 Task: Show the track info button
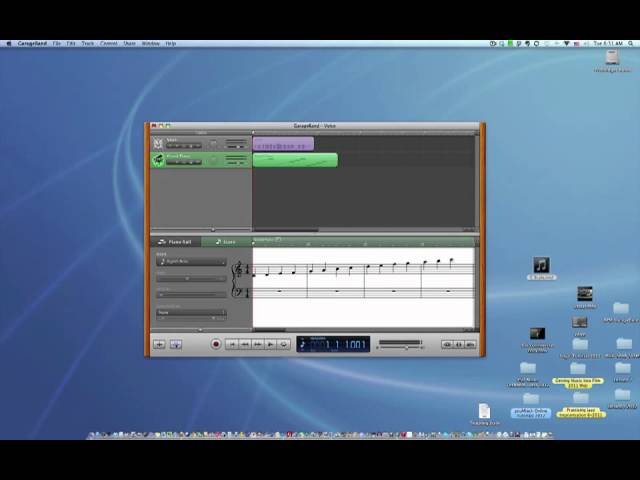coord(459,344)
